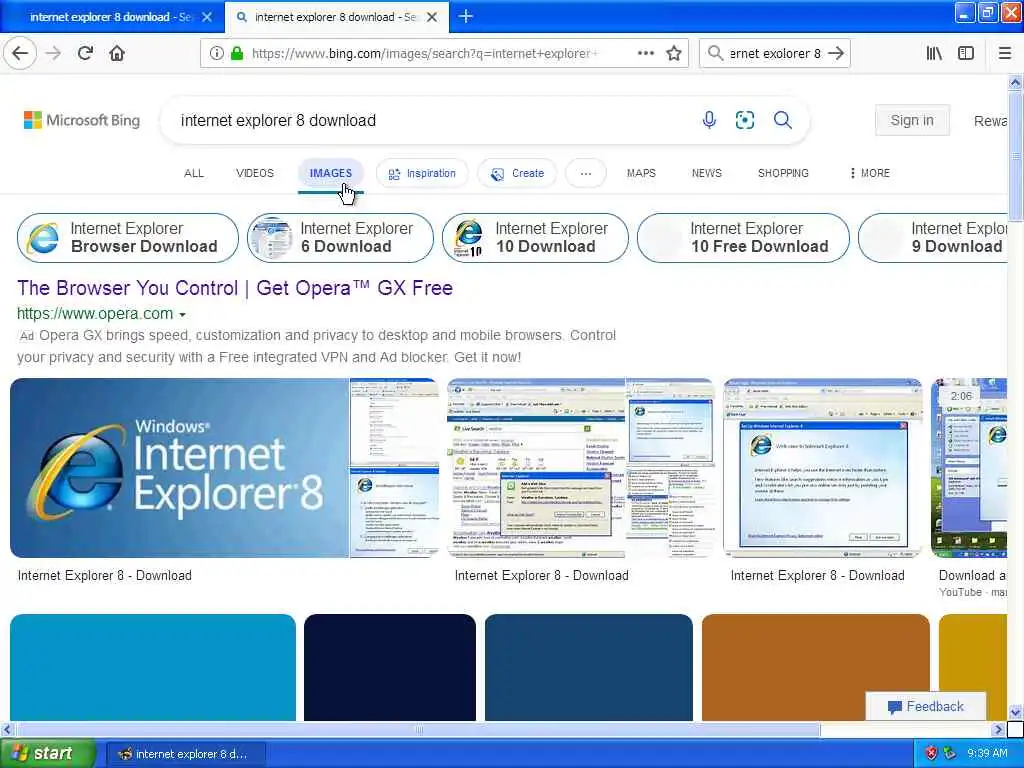1024x768 pixels.
Task: Open the dark navy placeholder image tile
Action: point(390,667)
